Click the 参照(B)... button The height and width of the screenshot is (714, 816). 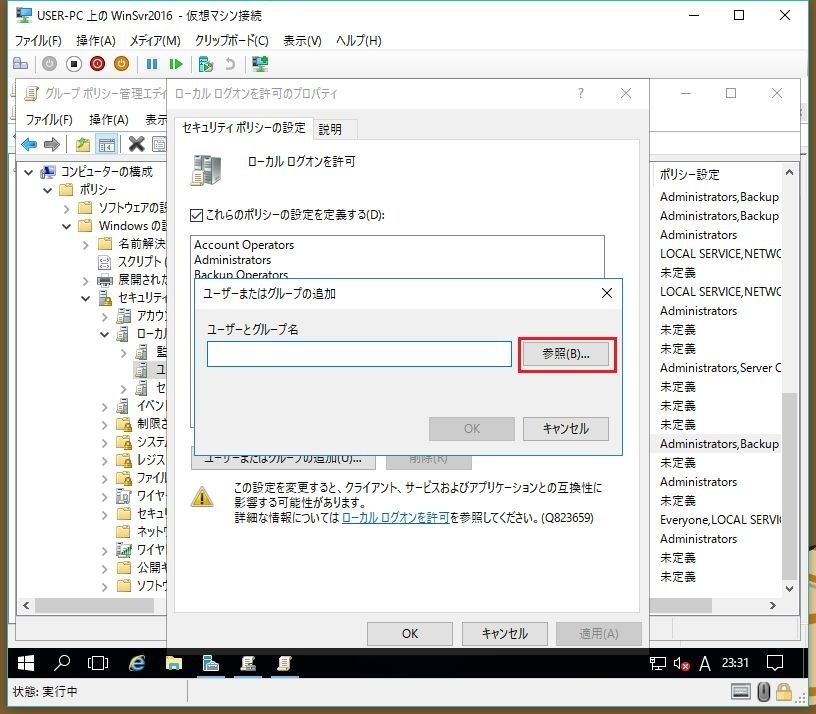click(566, 354)
